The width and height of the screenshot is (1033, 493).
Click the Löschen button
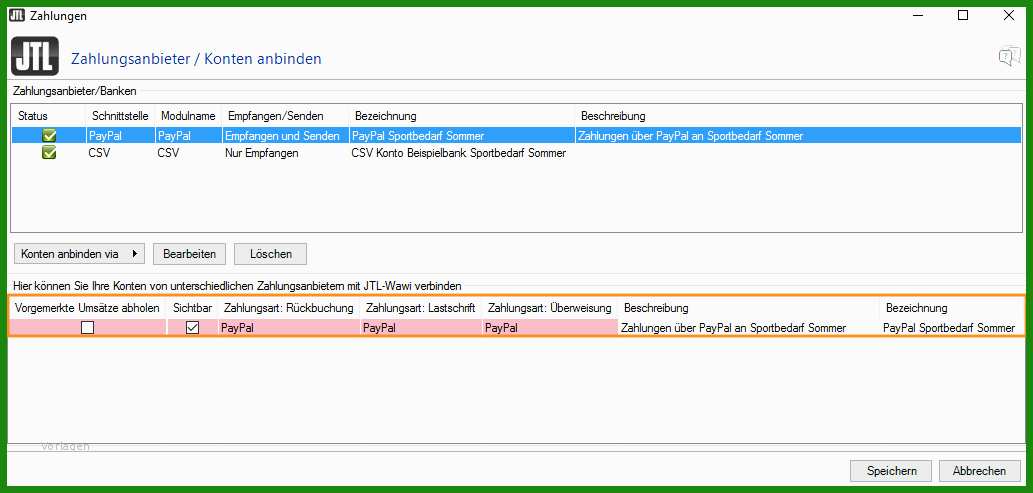point(270,254)
